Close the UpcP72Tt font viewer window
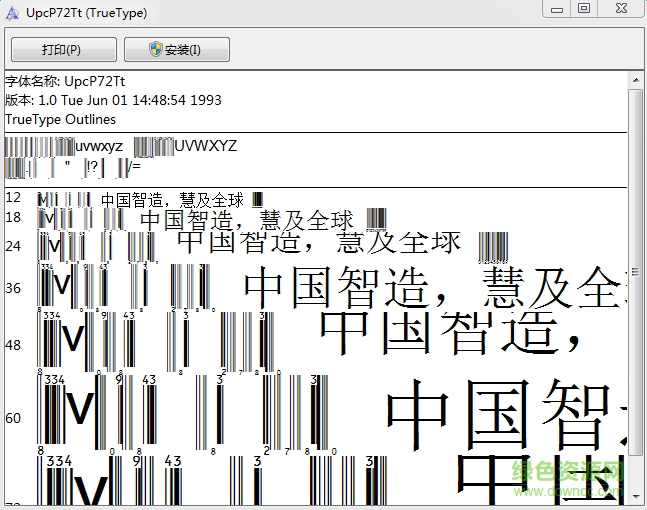 click(621, 9)
